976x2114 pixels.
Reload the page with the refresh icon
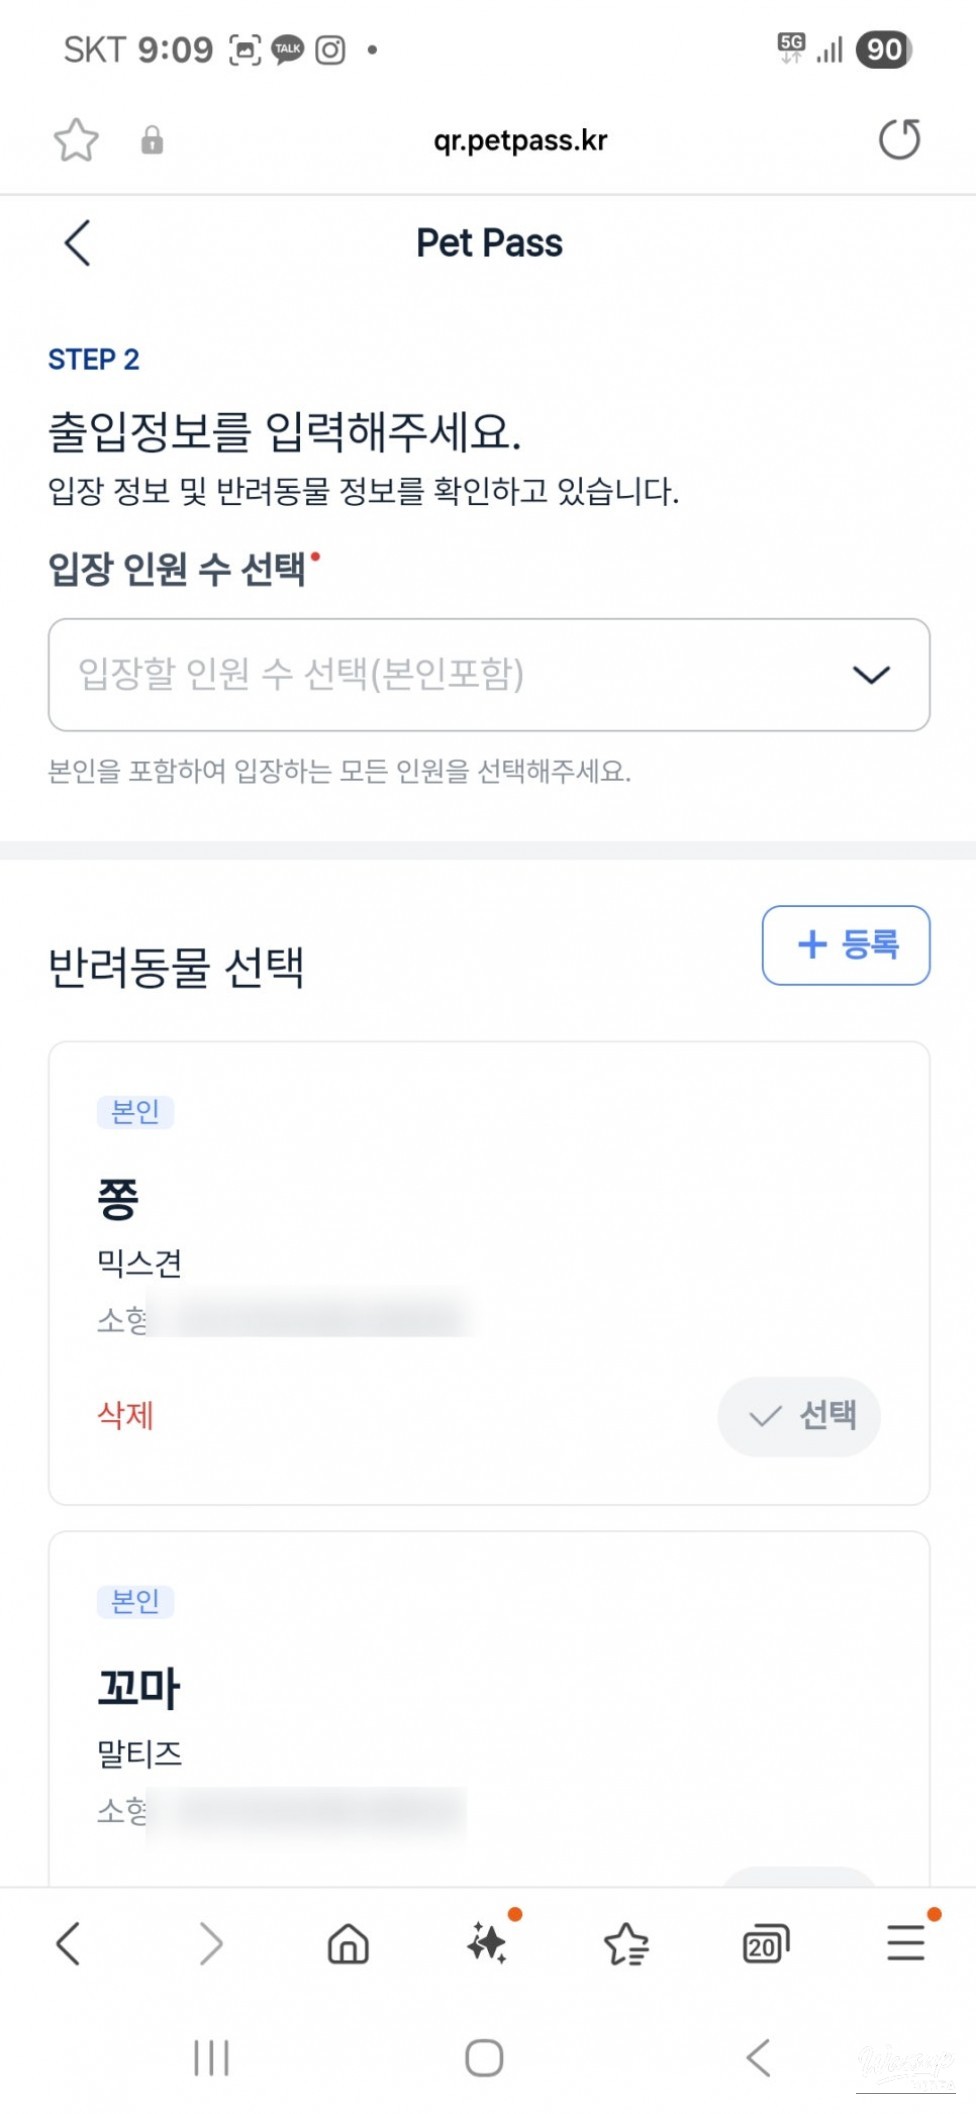(899, 140)
